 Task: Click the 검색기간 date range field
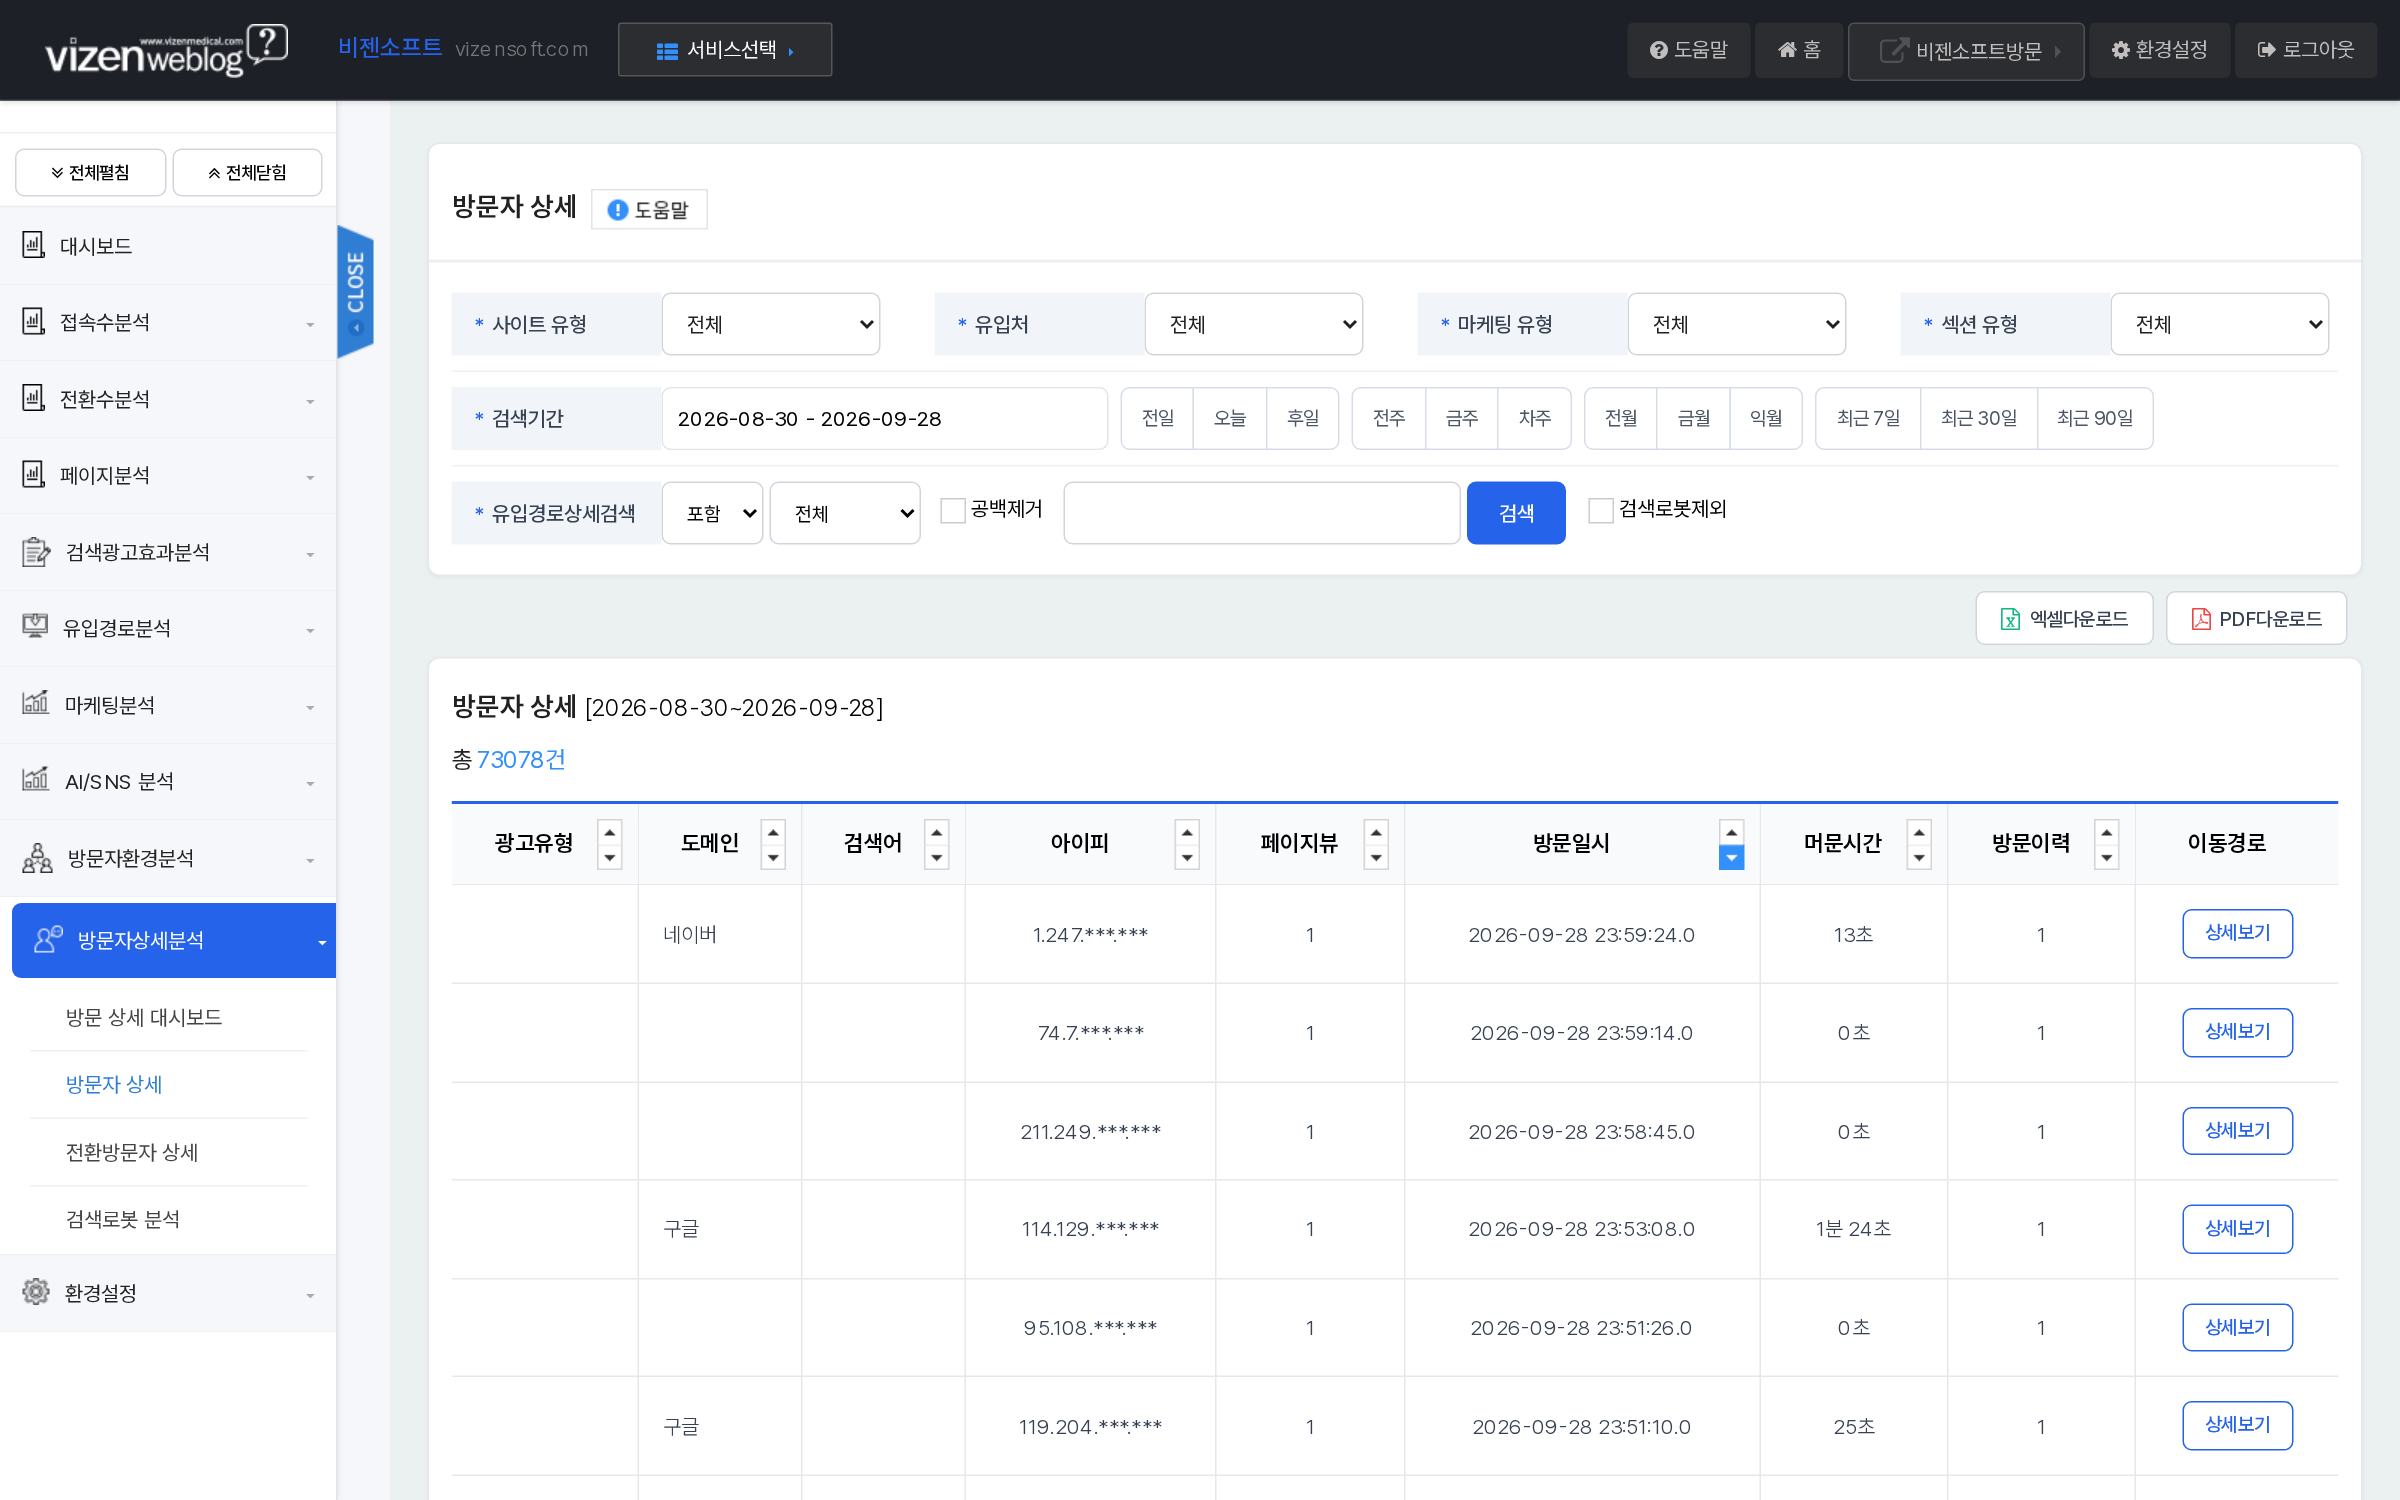point(884,418)
